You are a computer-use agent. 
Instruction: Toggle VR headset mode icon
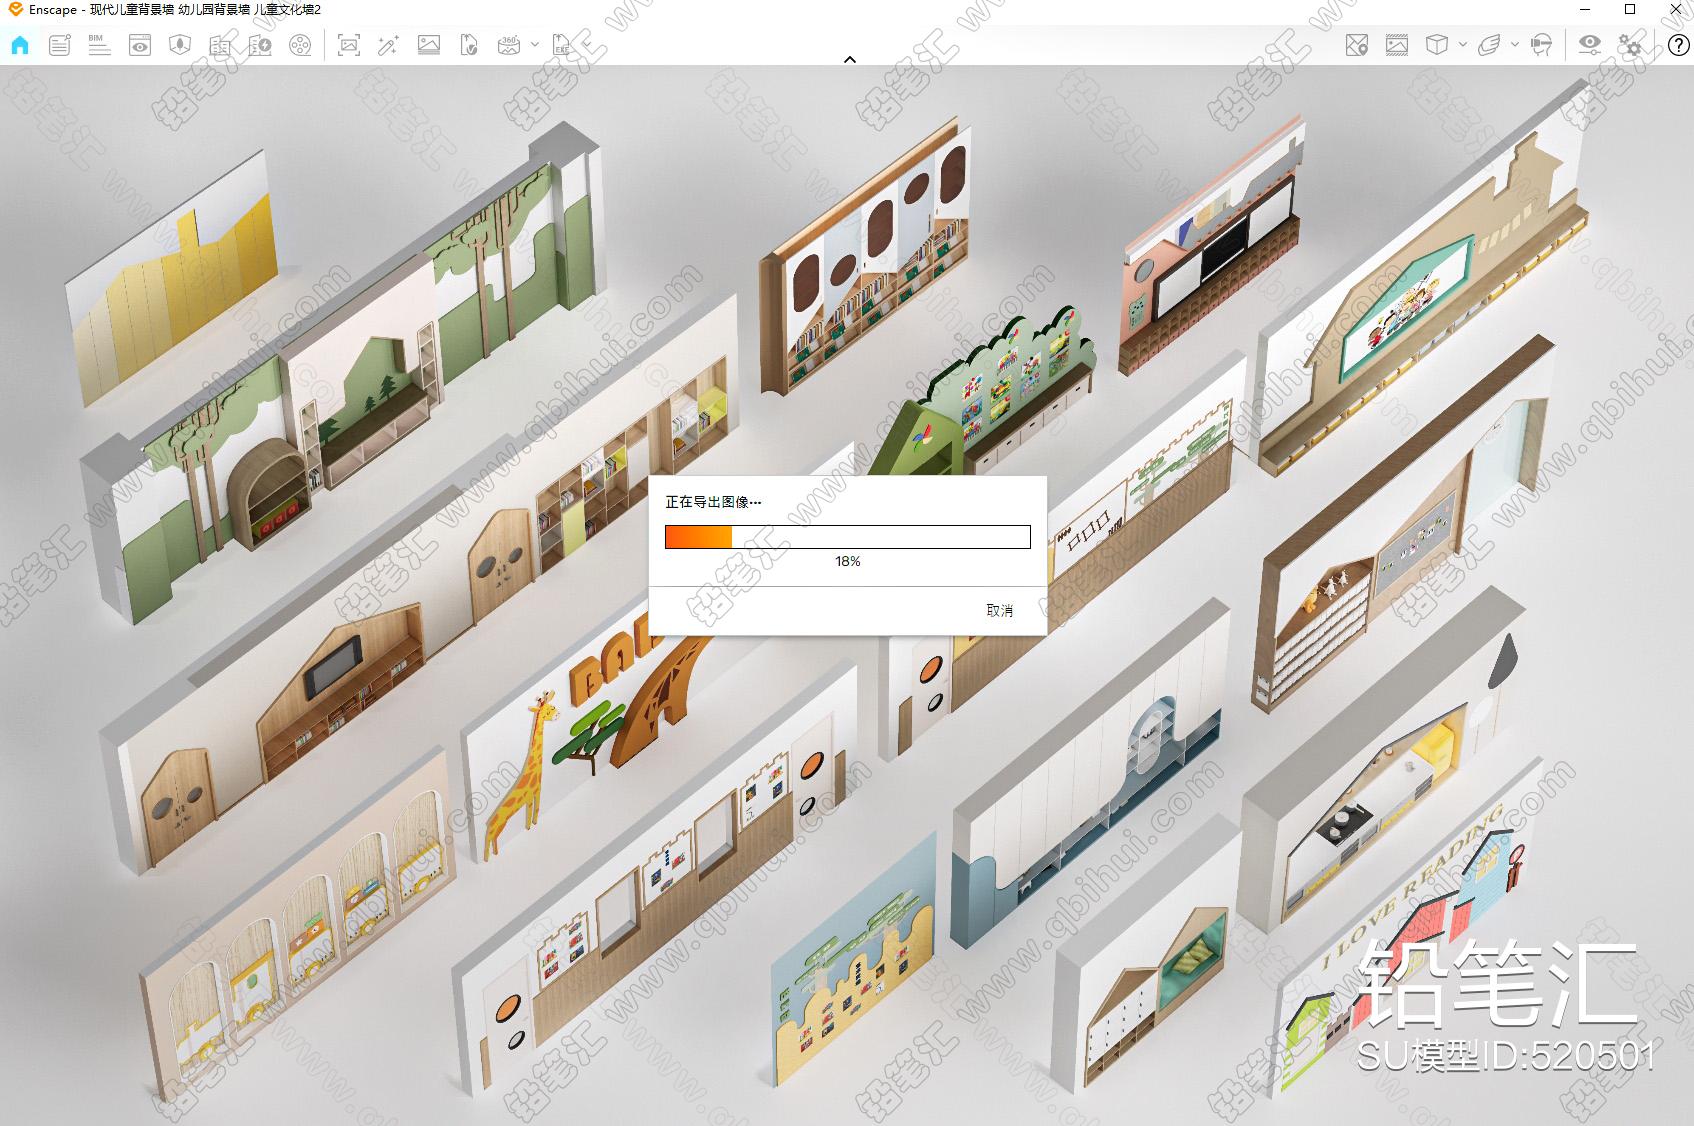pyautogui.click(x=1541, y=45)
